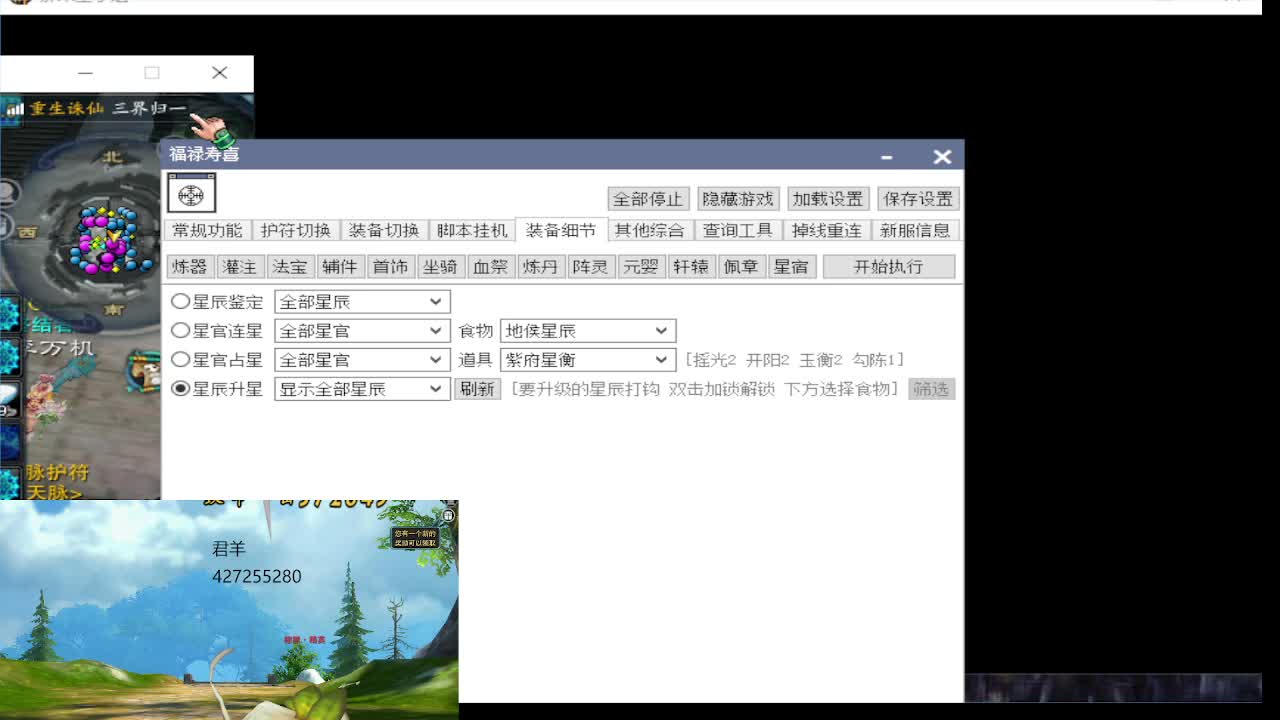
Task: Click the small icon at the landscape video's top-right corner
Action: [x=449, y=515]
